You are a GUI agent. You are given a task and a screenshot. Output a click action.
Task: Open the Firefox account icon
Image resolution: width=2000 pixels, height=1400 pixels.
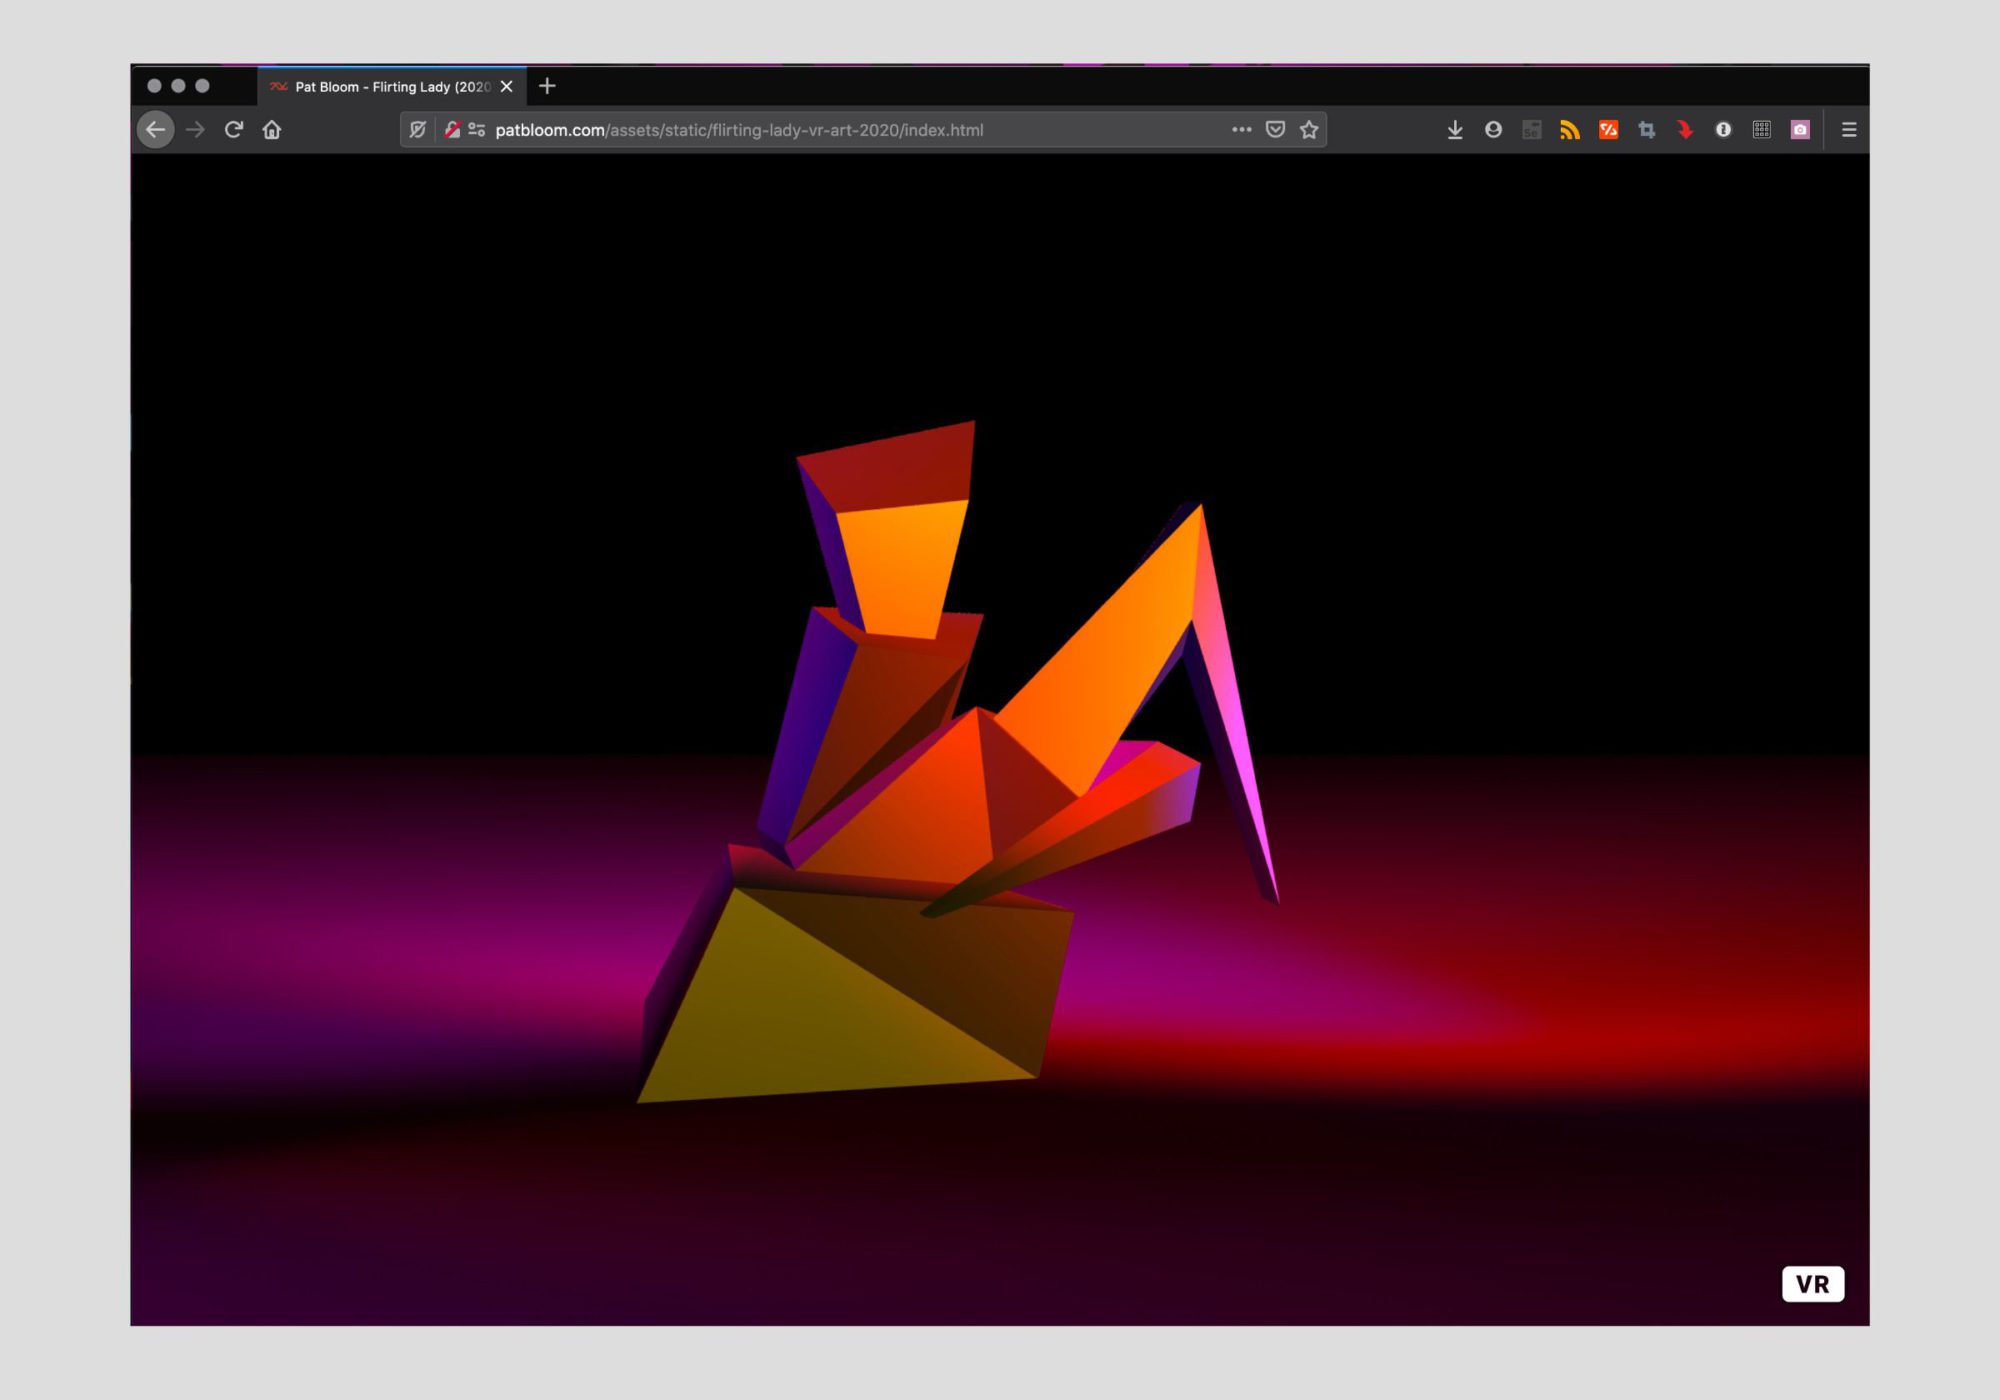[x=1493, y=130]
